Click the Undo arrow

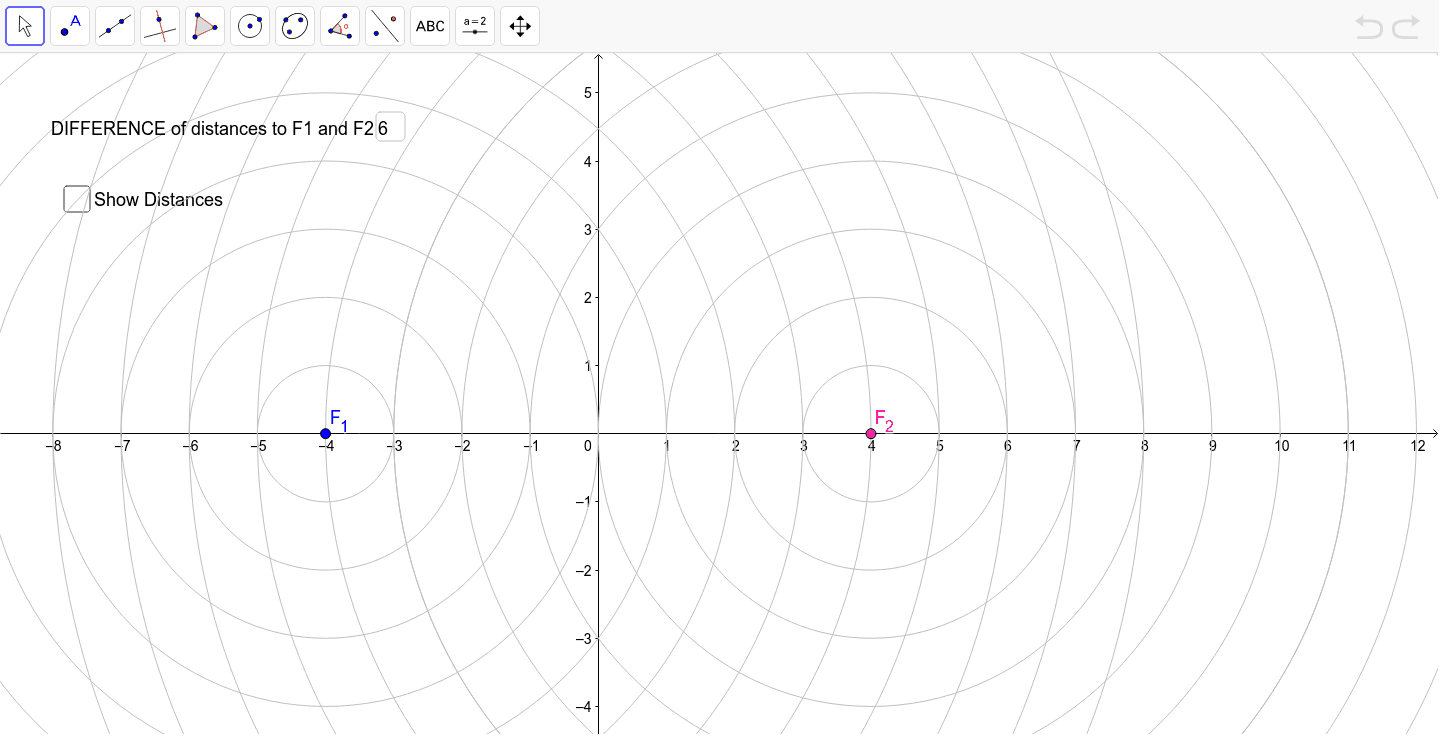tap(1369, 27)
